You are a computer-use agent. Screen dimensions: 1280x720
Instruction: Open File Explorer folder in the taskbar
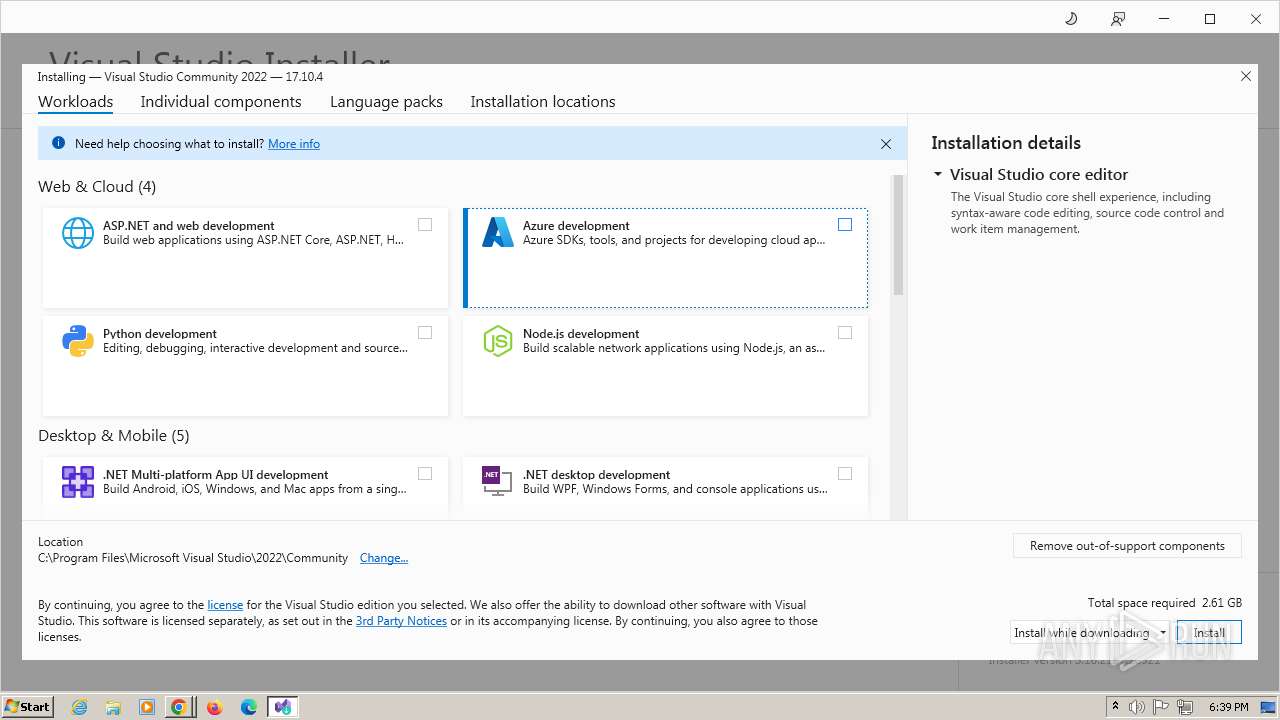113,707
